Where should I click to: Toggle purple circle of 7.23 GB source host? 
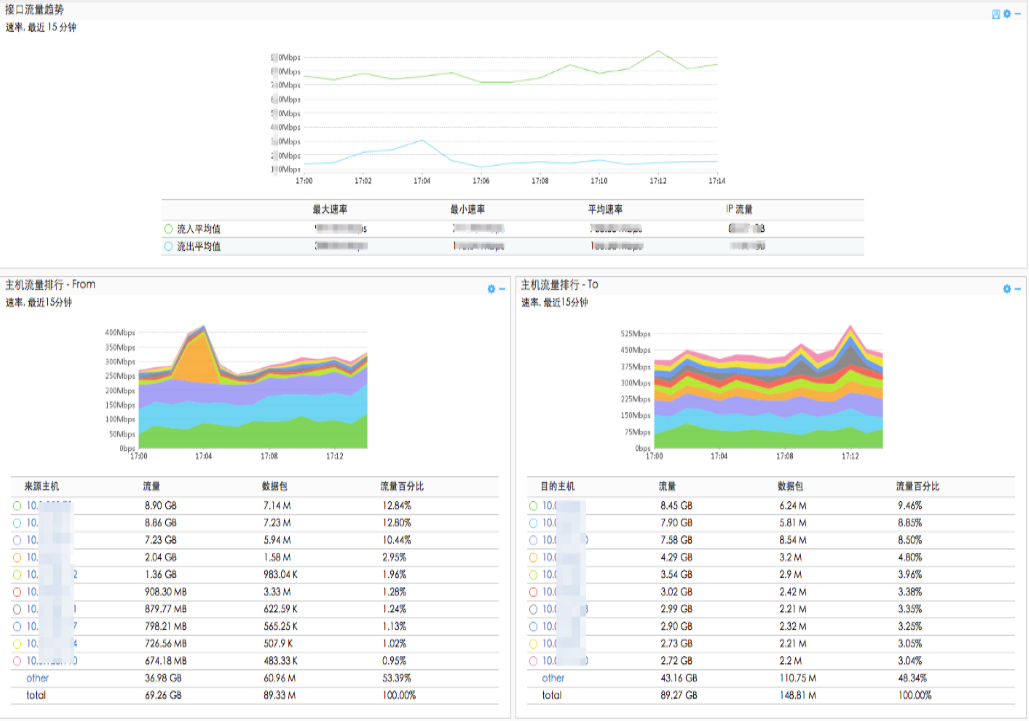pyautogui.click(x=17, y=540)
